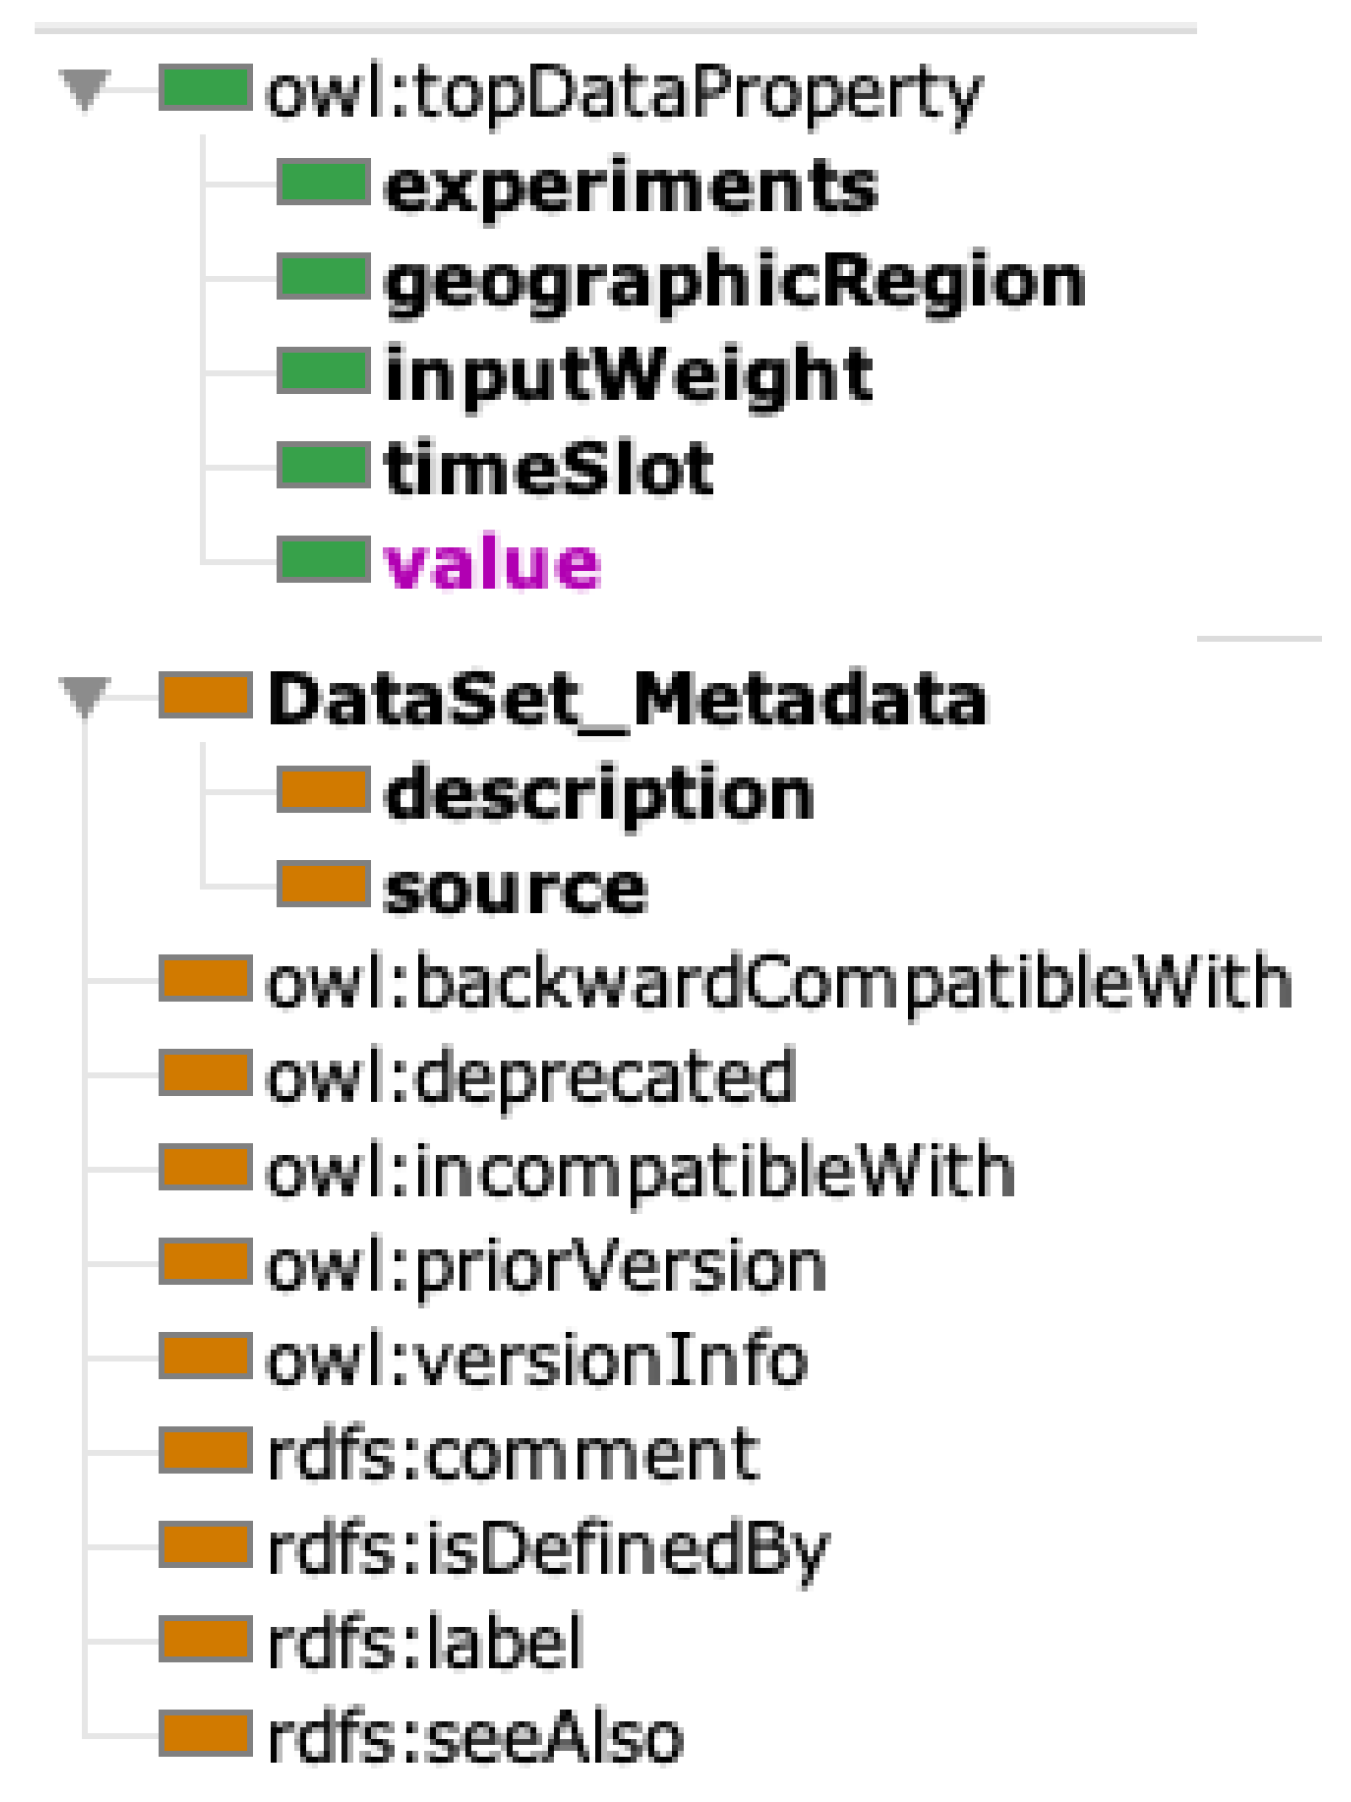Select owl:incompatibleWith in the tree

coord(640,1170)
